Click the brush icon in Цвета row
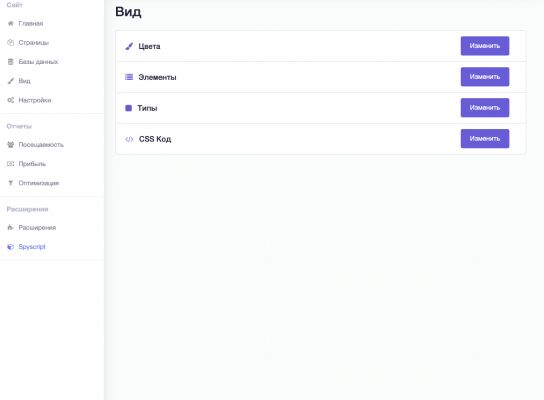This screenshot has height=400, width=544. coord(129,46)
